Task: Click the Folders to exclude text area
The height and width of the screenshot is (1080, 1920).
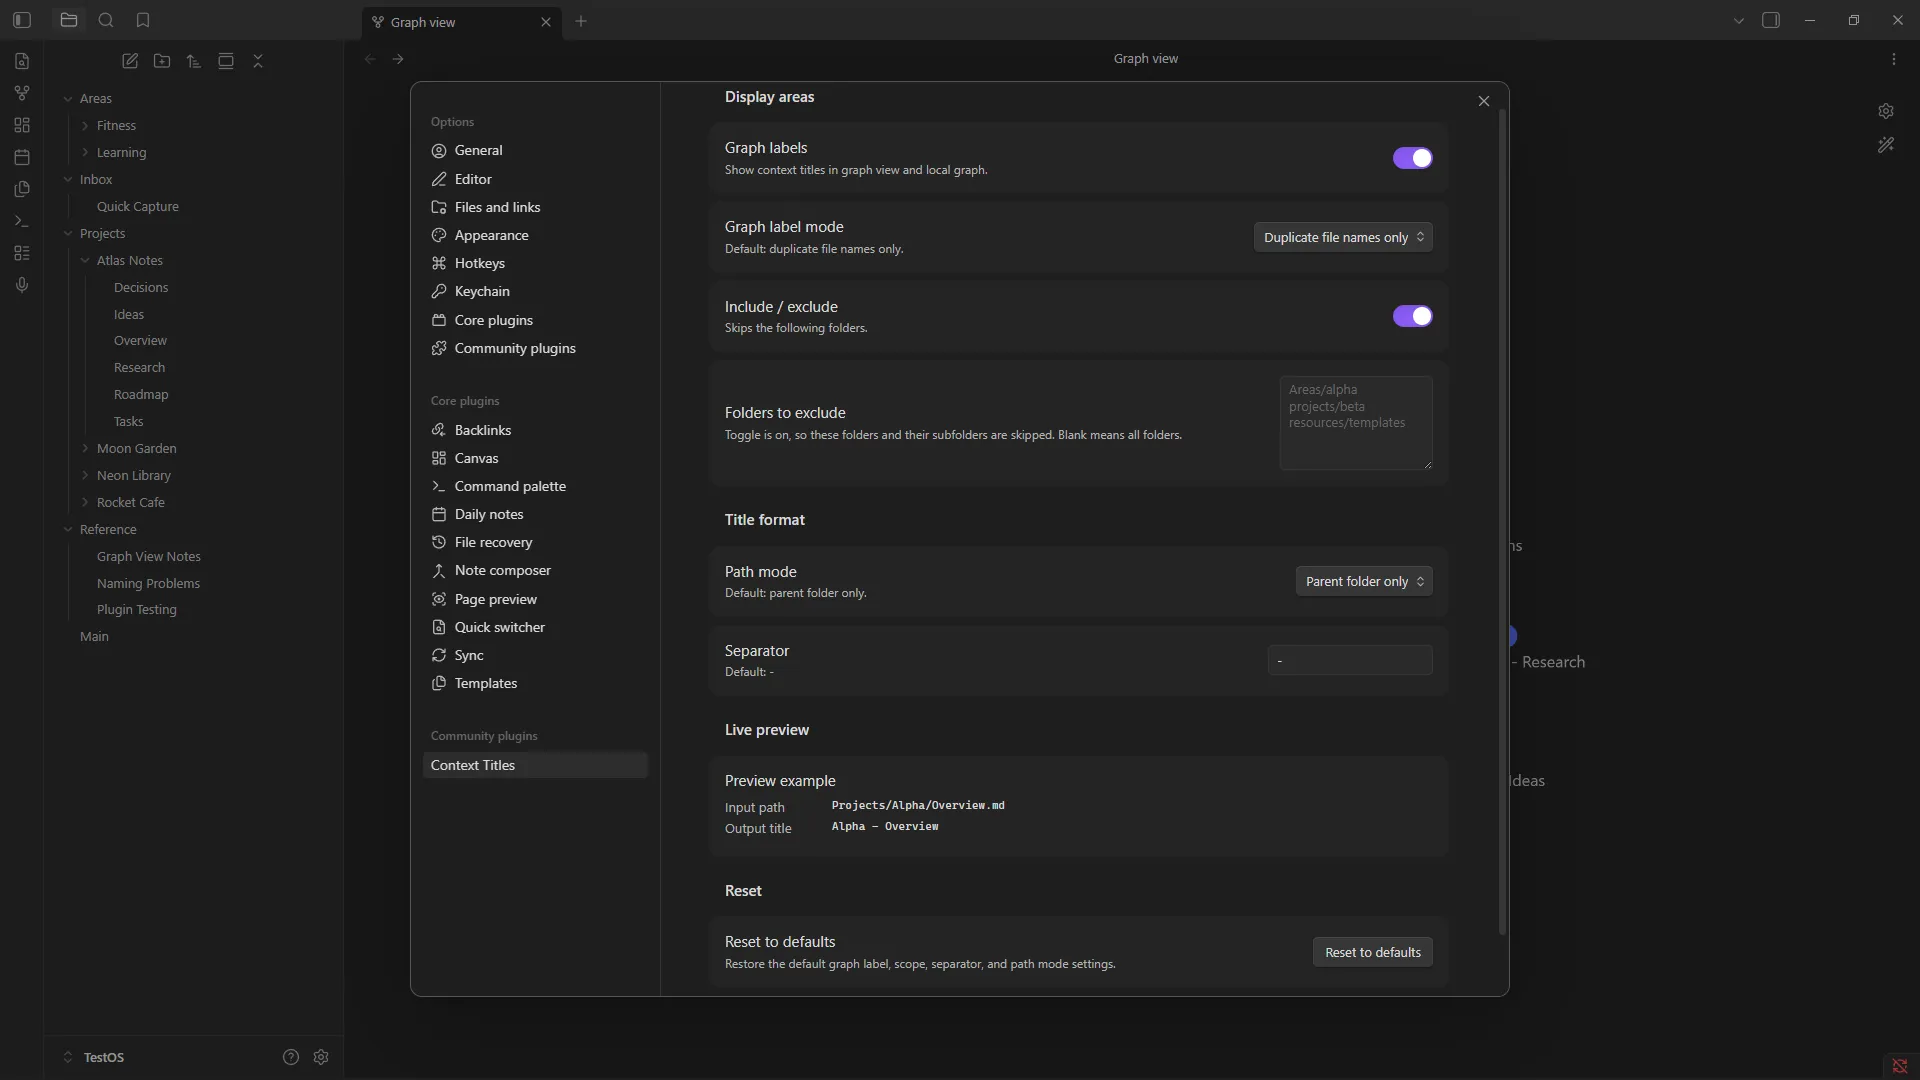Action: [x=1356, y=423]
